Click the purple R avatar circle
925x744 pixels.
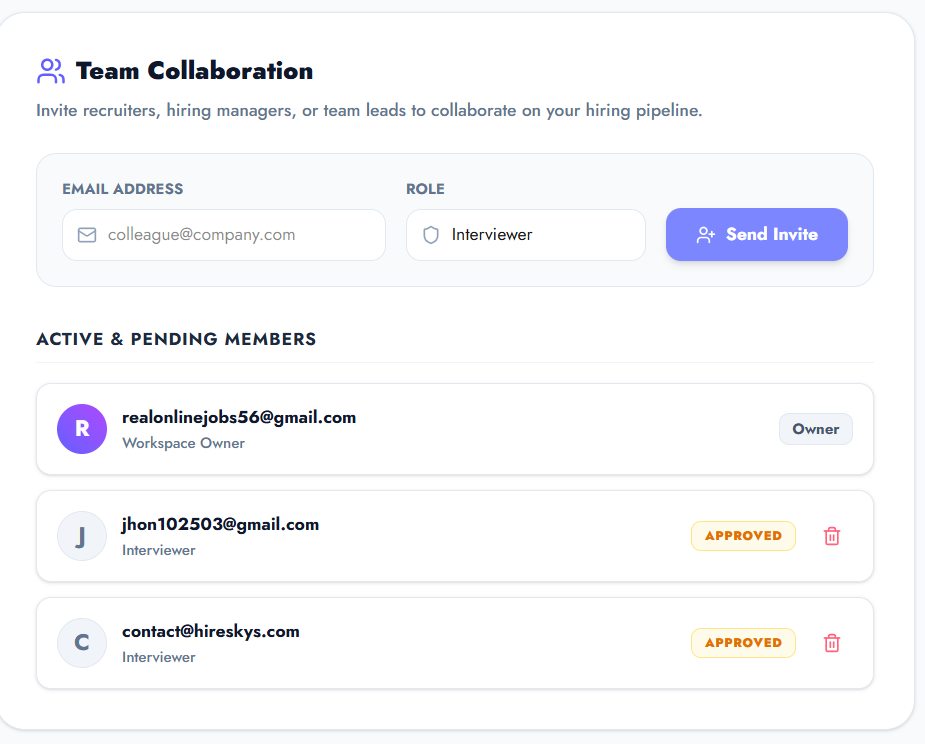click(82, 429)
